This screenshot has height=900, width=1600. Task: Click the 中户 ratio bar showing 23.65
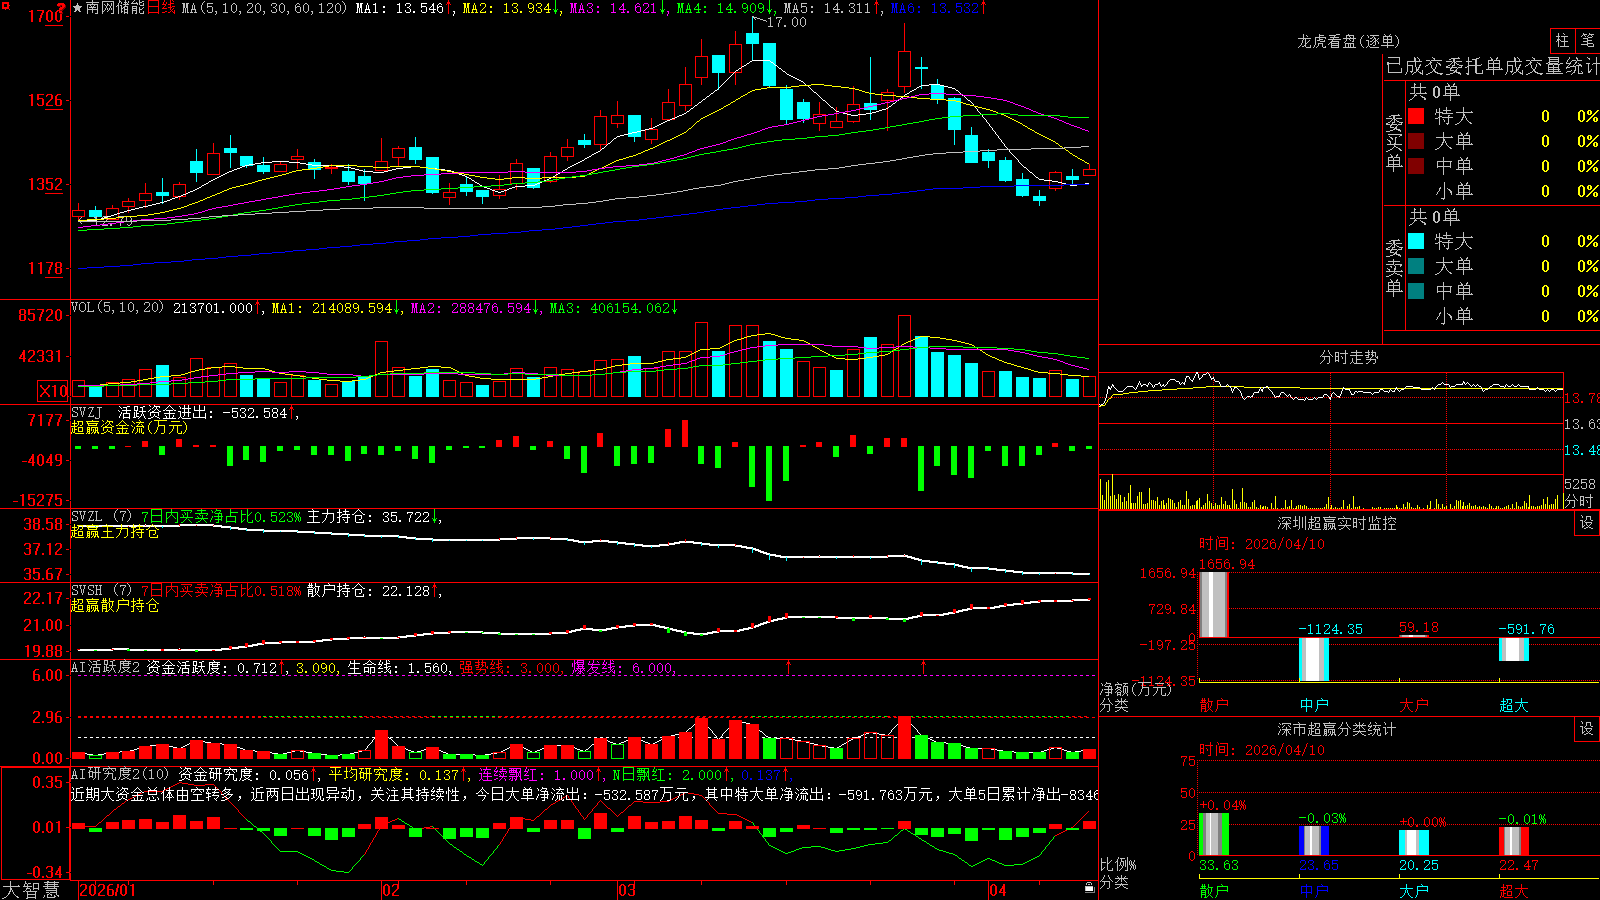point(1314,840)
